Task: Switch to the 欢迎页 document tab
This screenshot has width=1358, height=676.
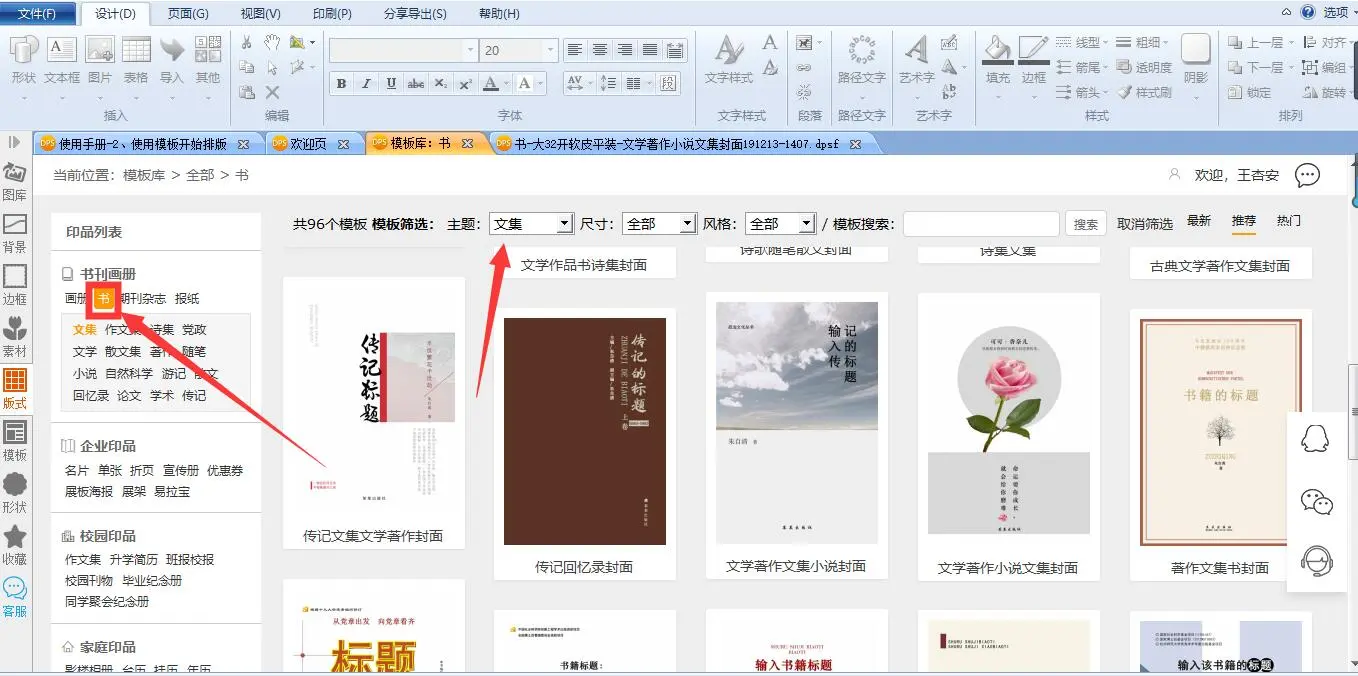Action: 308,144
